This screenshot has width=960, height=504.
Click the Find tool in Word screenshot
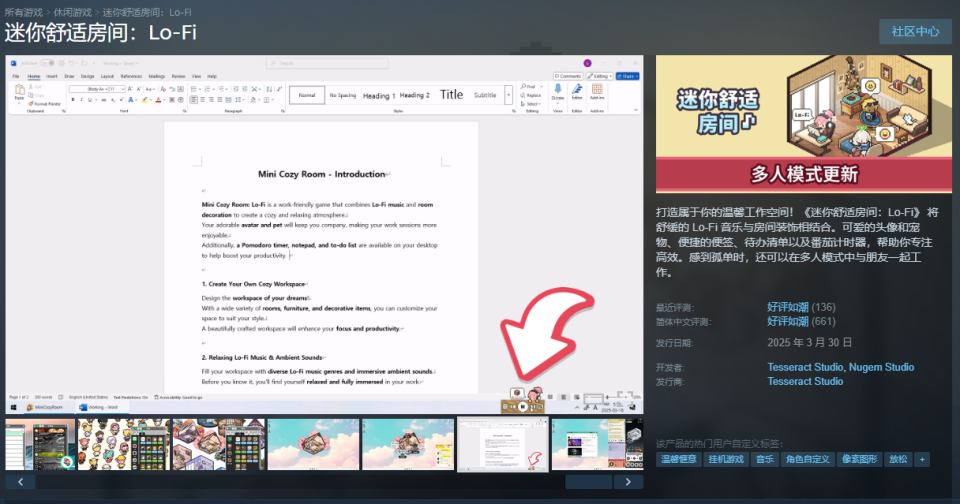[x=528, y=87]
